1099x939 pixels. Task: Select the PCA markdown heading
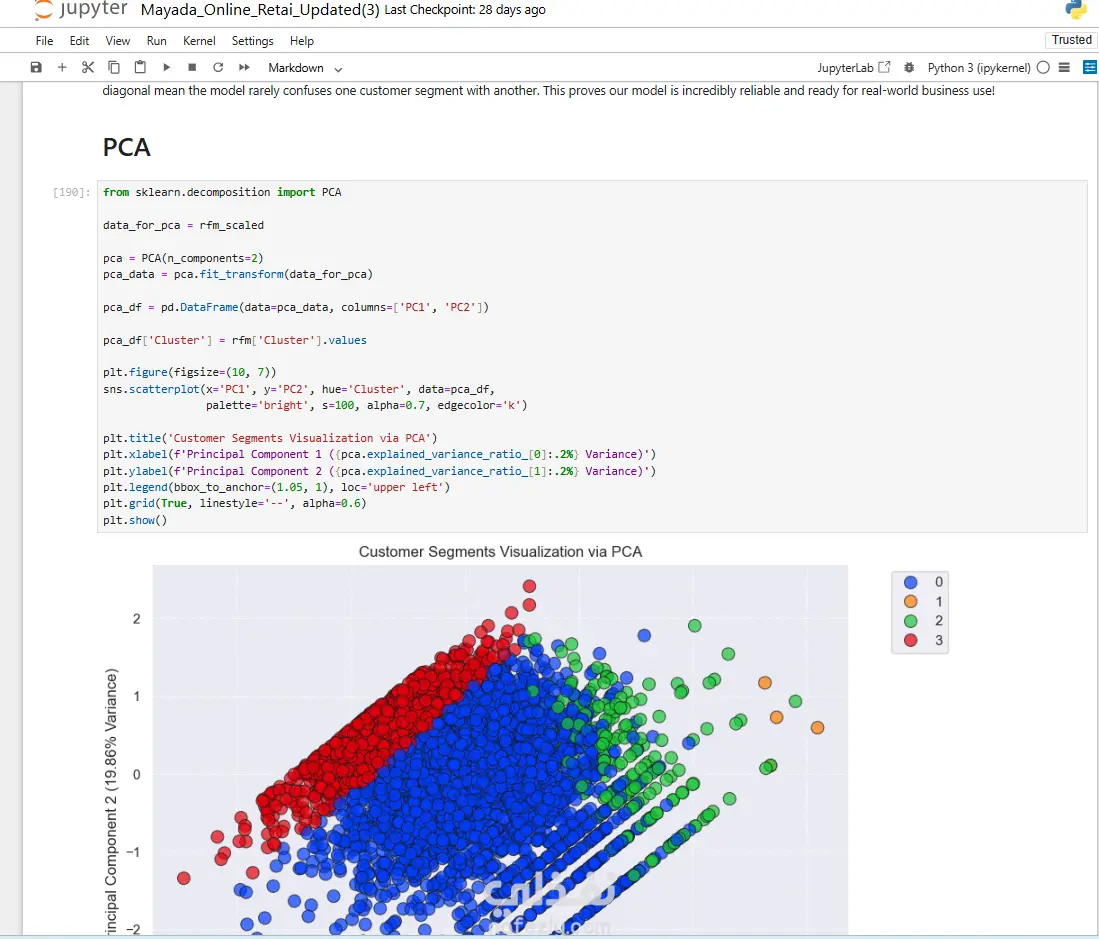pyautogui.click(x=126, y=147)
